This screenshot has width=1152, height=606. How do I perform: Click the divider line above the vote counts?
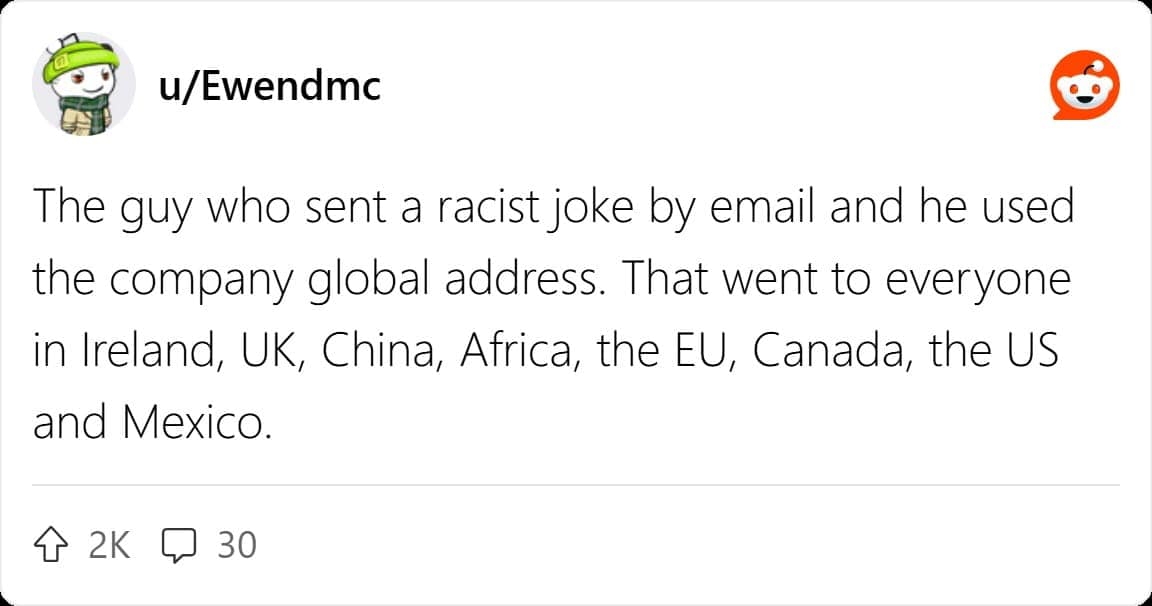click(x=576, y=485)
